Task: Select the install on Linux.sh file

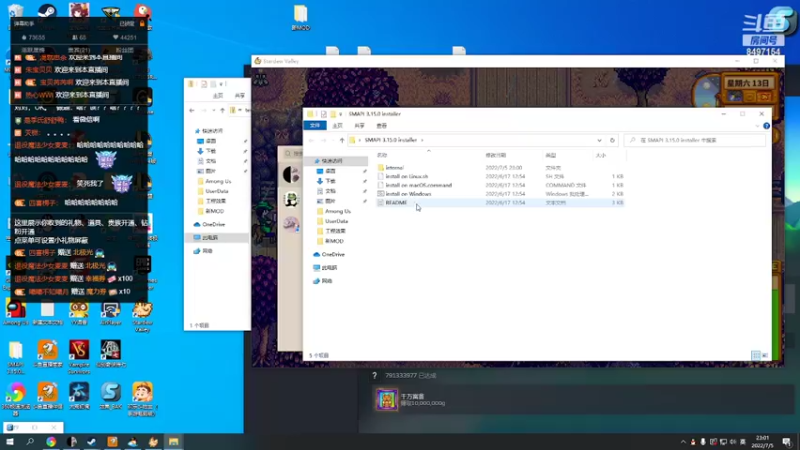Action: (x=407, y=177)
